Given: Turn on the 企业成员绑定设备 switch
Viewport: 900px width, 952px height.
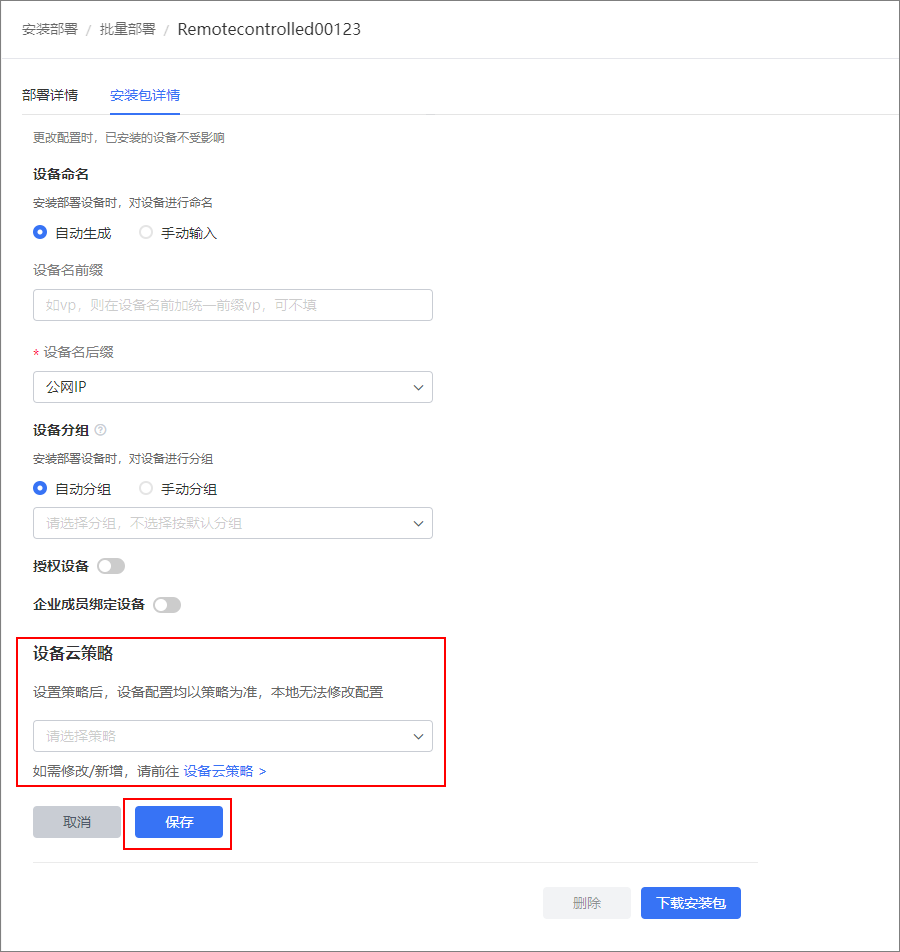Looking at the screenshot, I should pos(167,605).
